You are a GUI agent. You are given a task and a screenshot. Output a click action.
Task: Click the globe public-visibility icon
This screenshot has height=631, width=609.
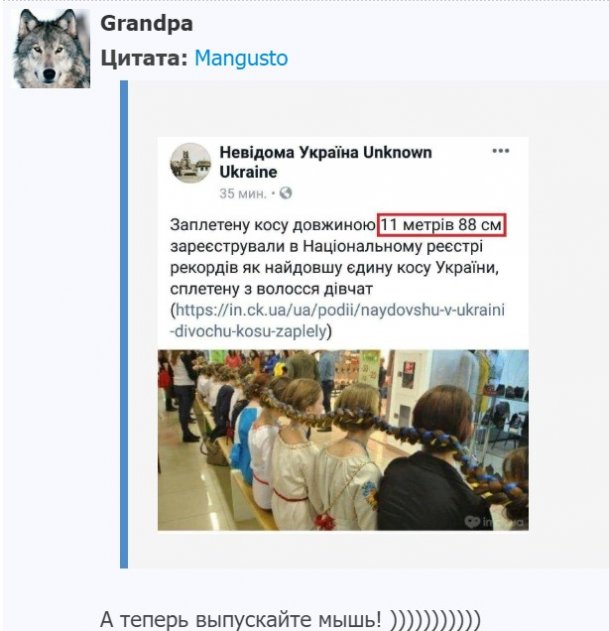tap(285, 193)
